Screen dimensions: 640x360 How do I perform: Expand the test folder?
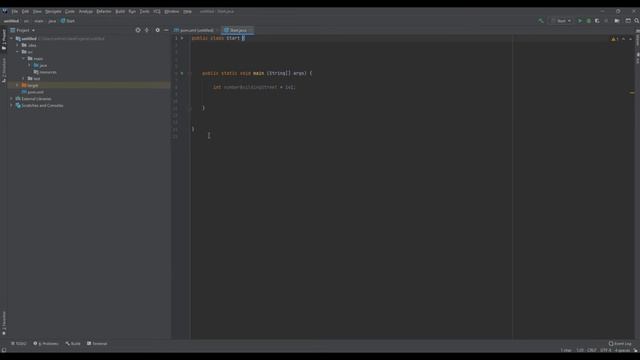[x=23, y=78]
